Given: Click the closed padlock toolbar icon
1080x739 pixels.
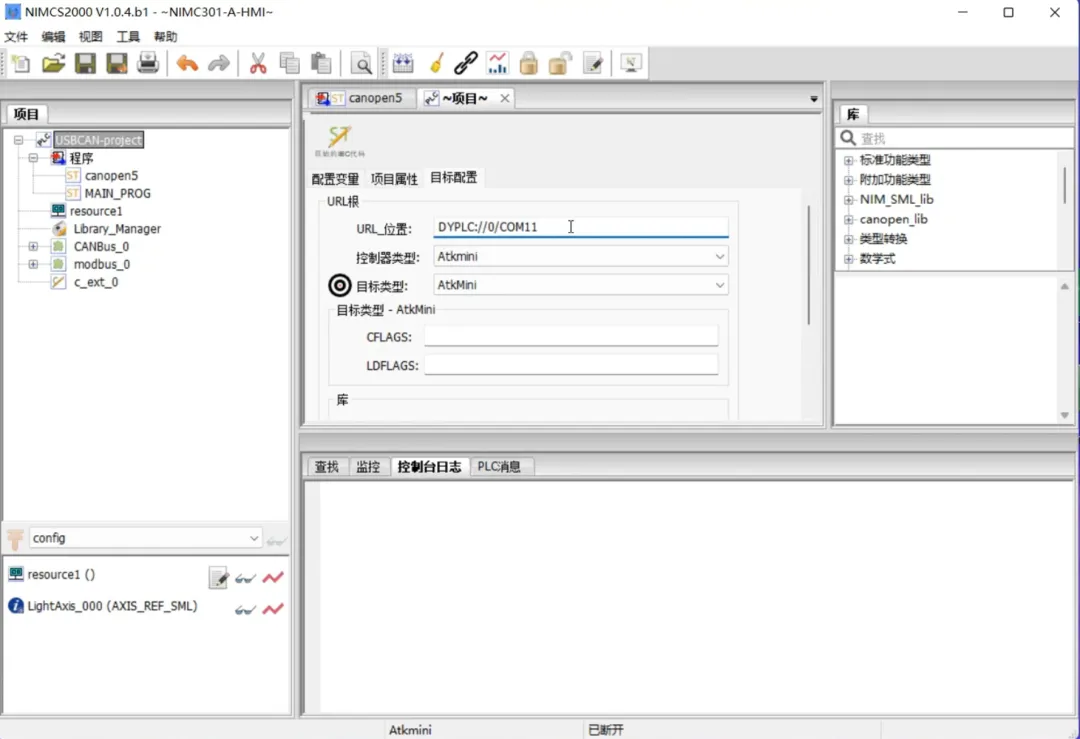Looking at the screenshot, I should pyautogui.click(x=528, y=63).
